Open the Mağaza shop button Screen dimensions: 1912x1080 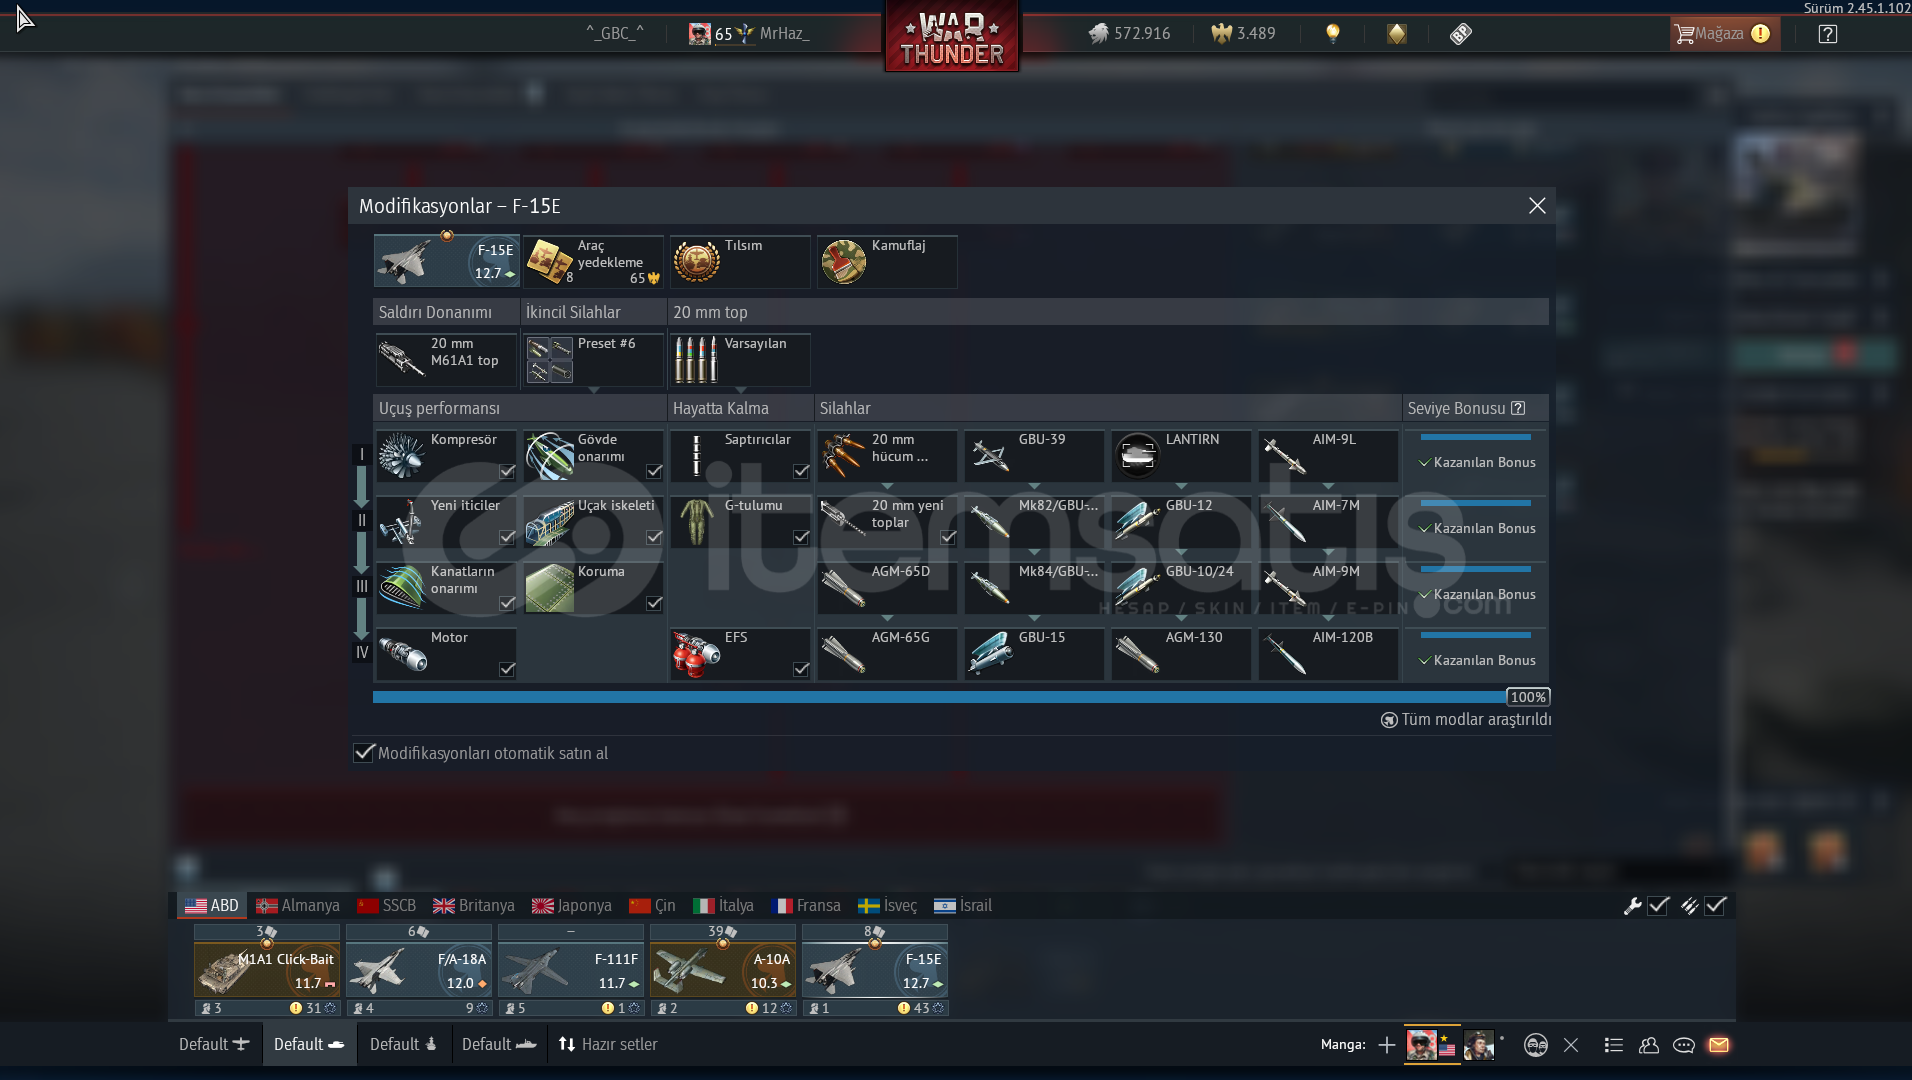click(x=1724, y=34)
